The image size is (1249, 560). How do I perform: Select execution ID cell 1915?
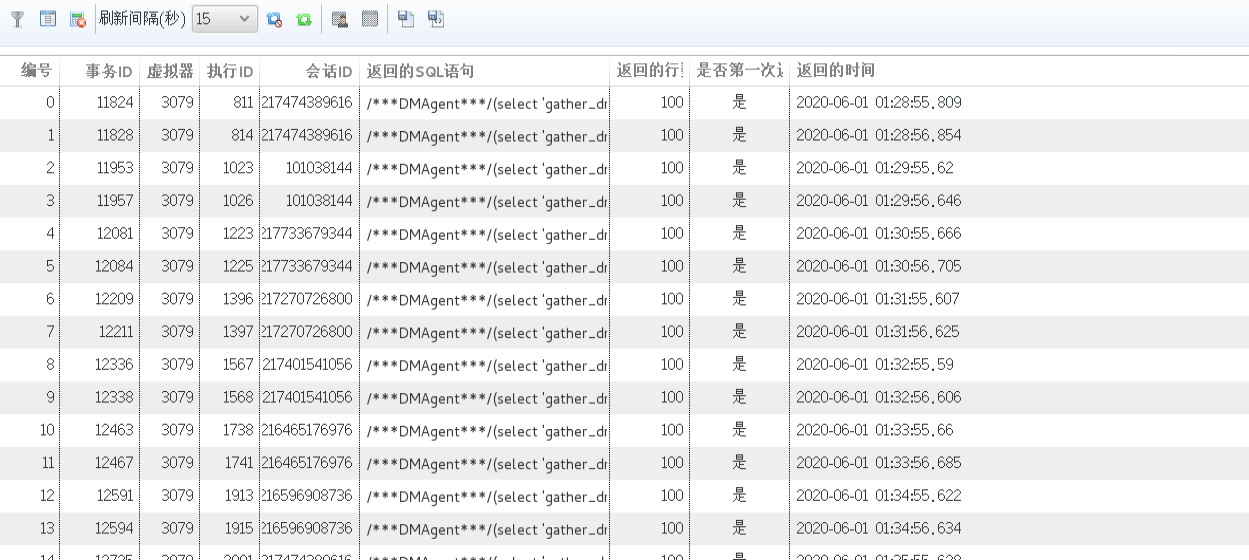point(239,528)
